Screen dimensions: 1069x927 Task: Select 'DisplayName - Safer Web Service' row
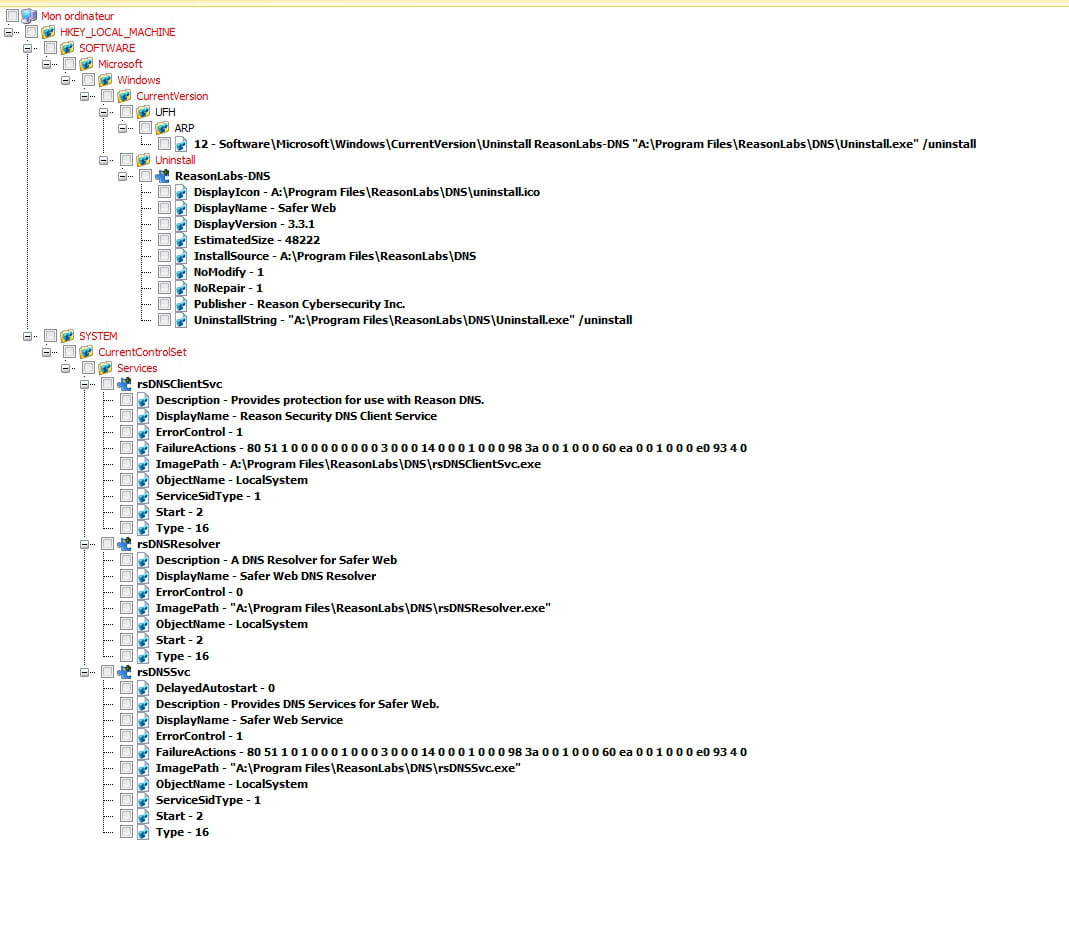(249, 720)
